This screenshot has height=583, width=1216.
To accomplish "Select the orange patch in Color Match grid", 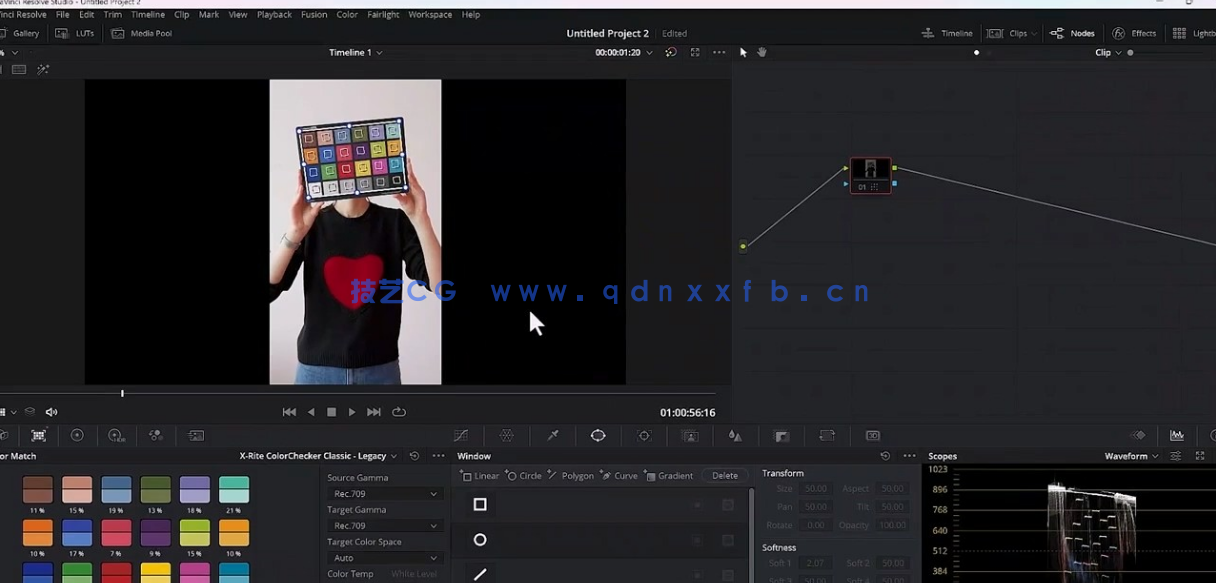I will pos(36,531).
